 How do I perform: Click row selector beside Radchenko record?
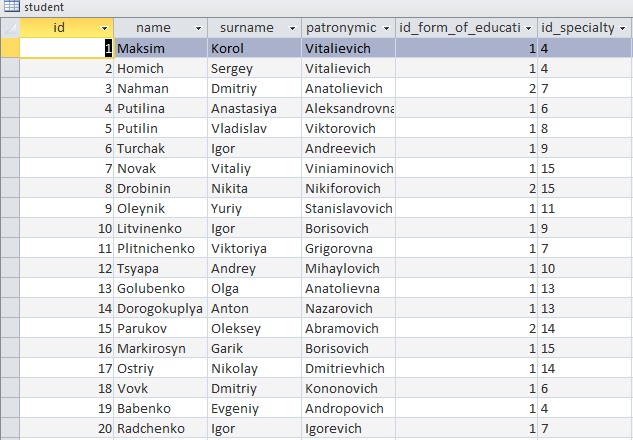coord(9,428)
